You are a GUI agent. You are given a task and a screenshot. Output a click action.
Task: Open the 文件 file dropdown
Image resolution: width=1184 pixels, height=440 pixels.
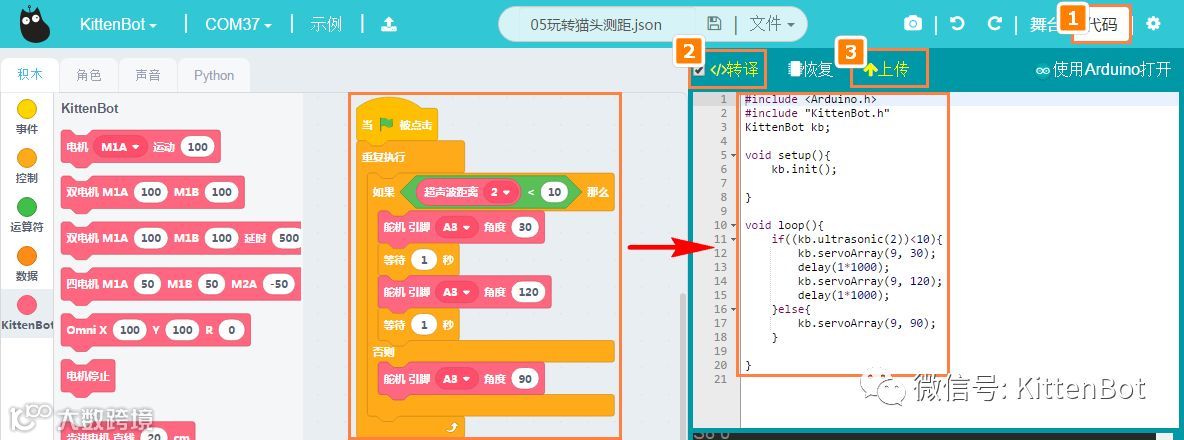point(772,24)
